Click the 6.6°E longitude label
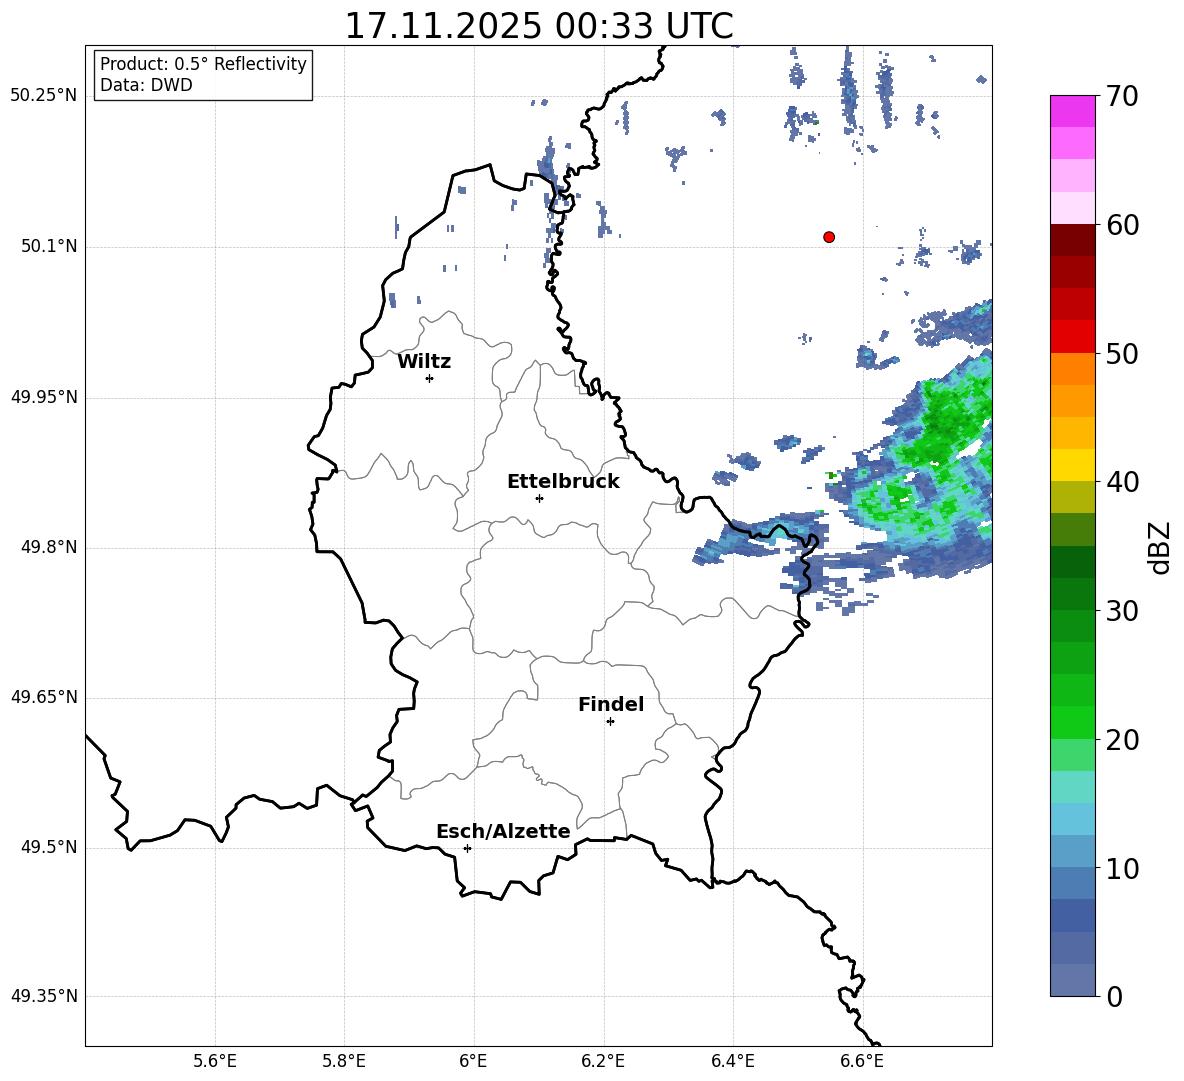The width and height of the screenshot is (1184, 1081). [x=862, y=1061]
